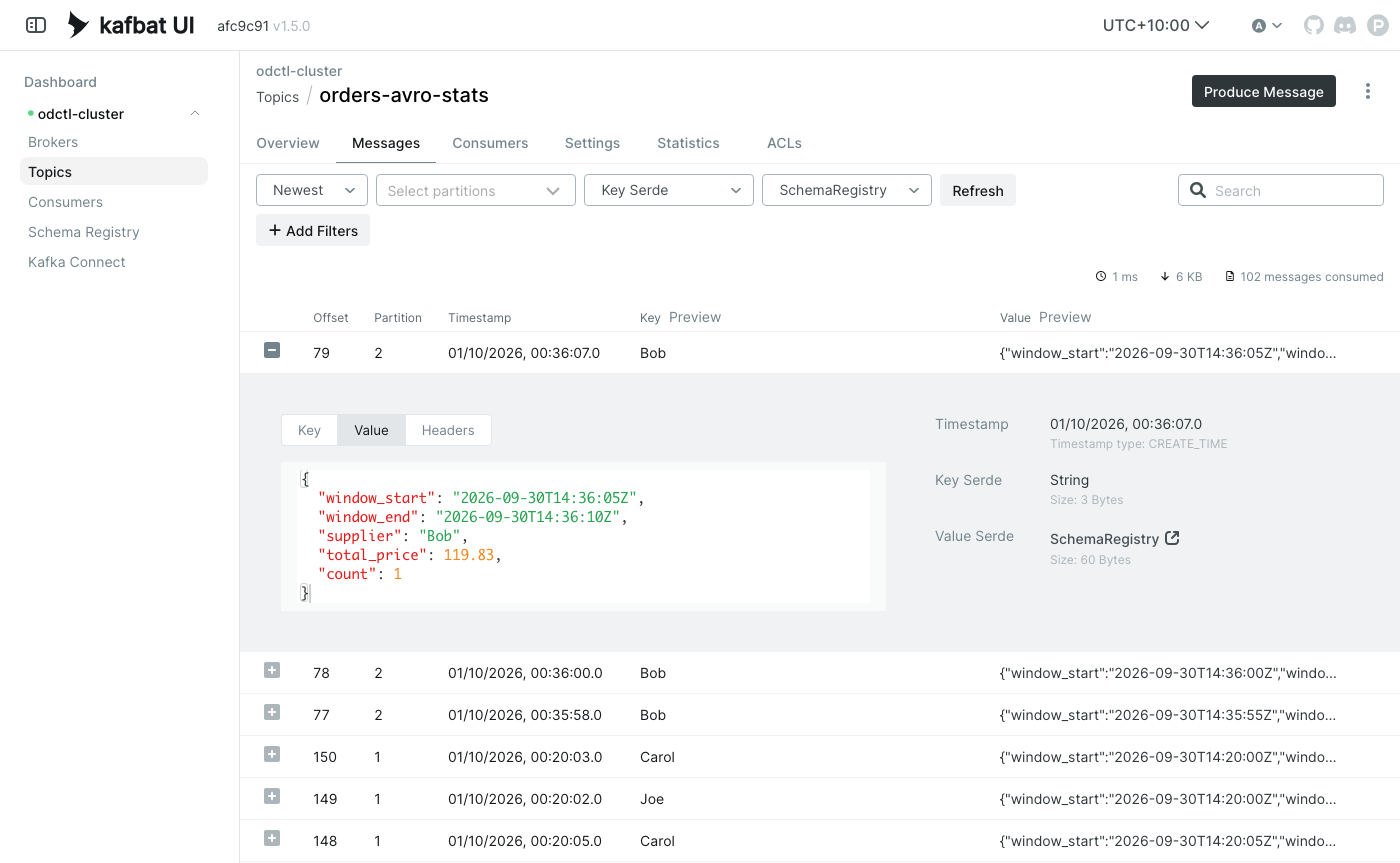
Task: Open the Newest seek mode dropdown
Action: point(312,190)
